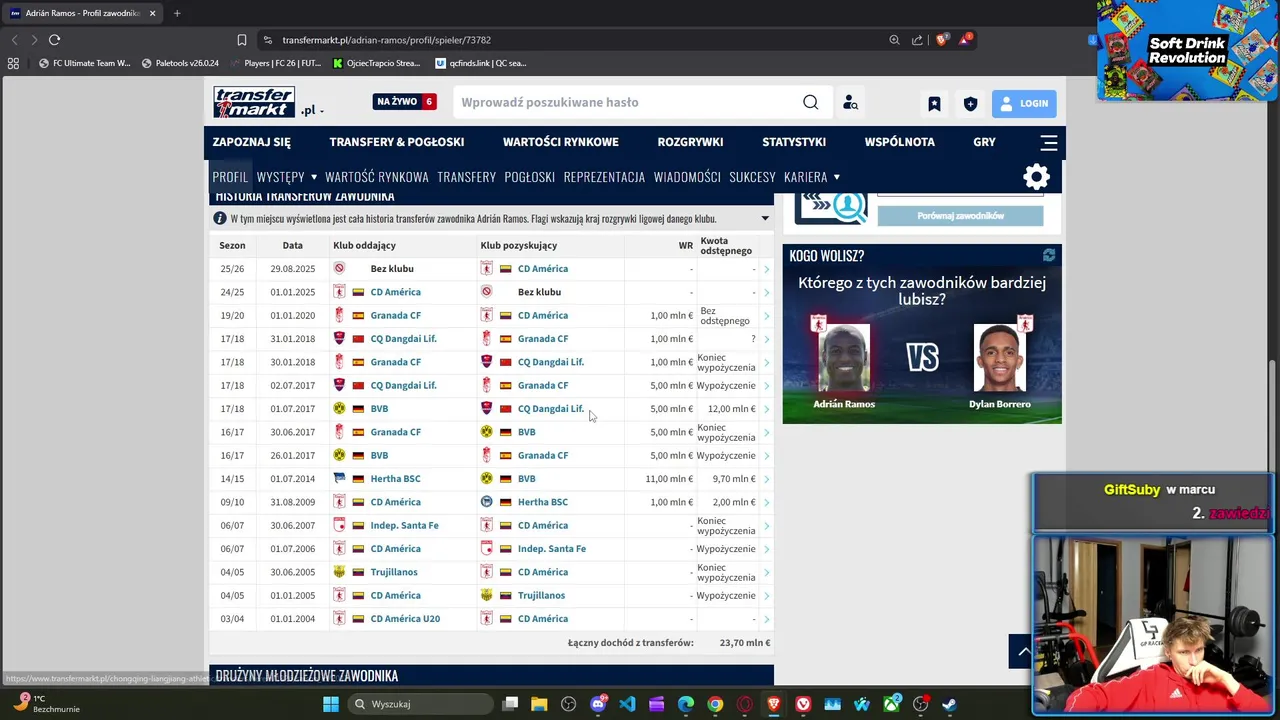This screenshot has height=720, width=1280.
Task: Collapse the transfer history info note
Action: [x=765, y=218]
